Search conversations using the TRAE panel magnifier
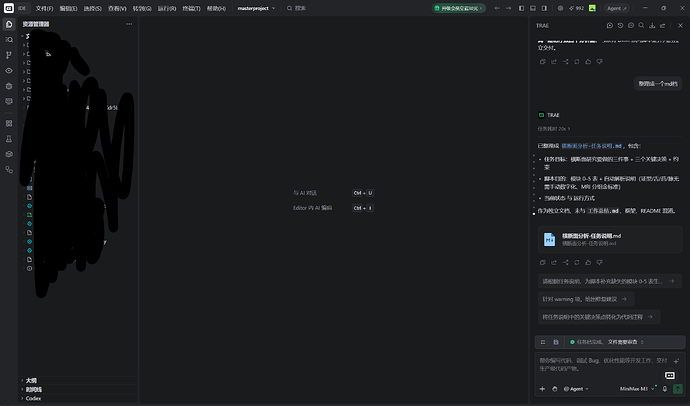 [x=641, y=26]
